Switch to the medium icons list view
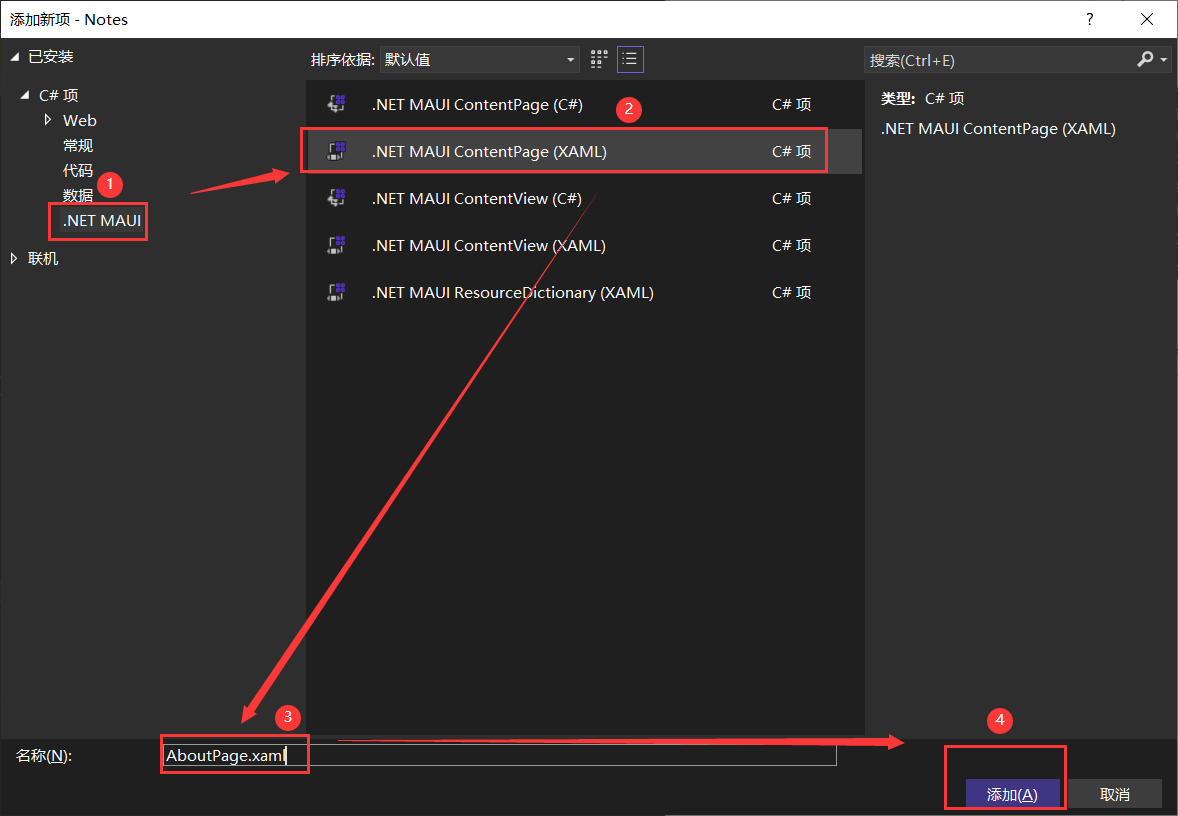1178x816 pixels. coord(630,59)
